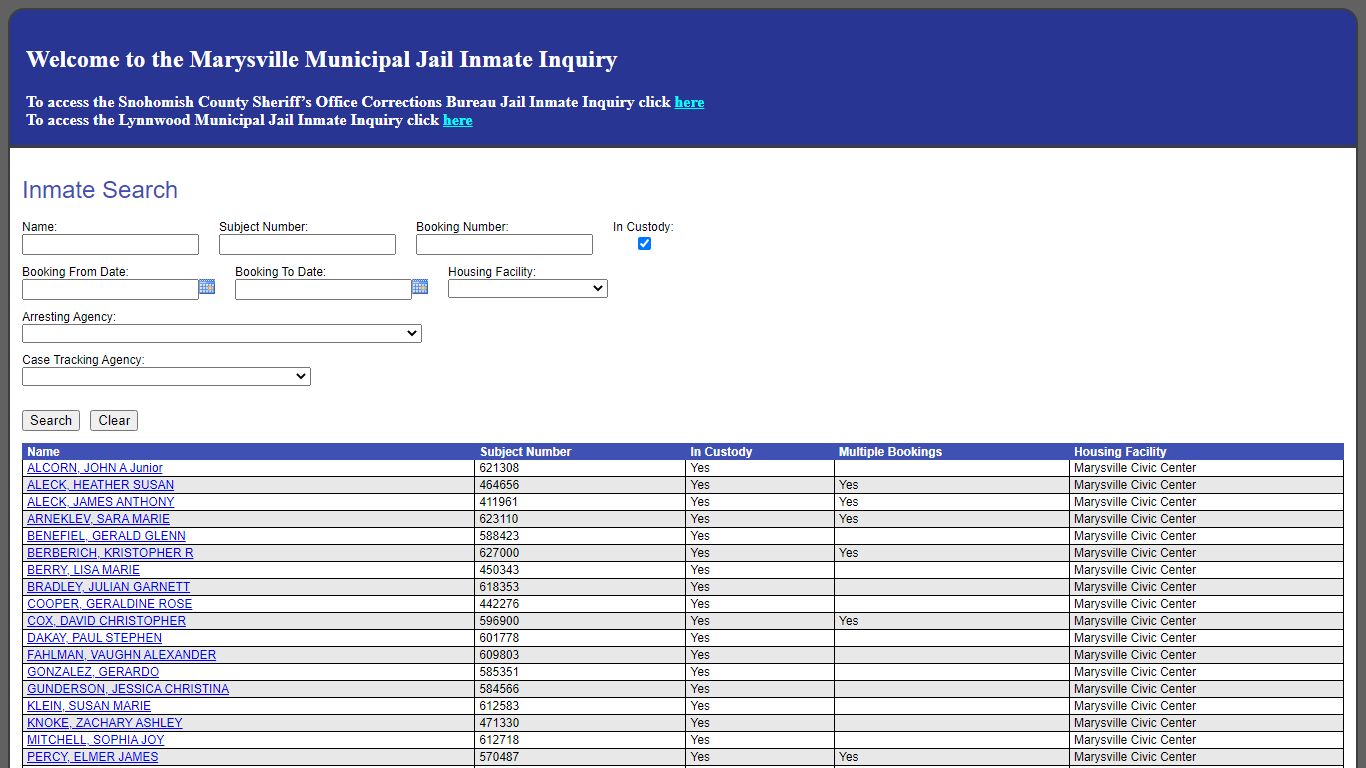Select subject number 584566 cell

point(581,689)
